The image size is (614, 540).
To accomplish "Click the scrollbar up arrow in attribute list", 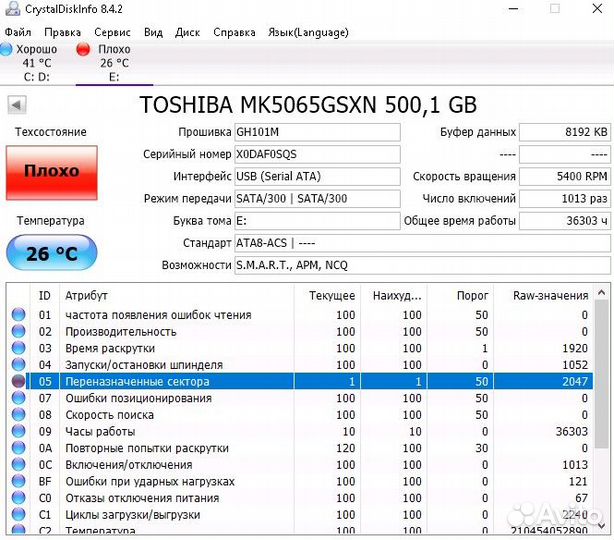I will coord(602,293).
